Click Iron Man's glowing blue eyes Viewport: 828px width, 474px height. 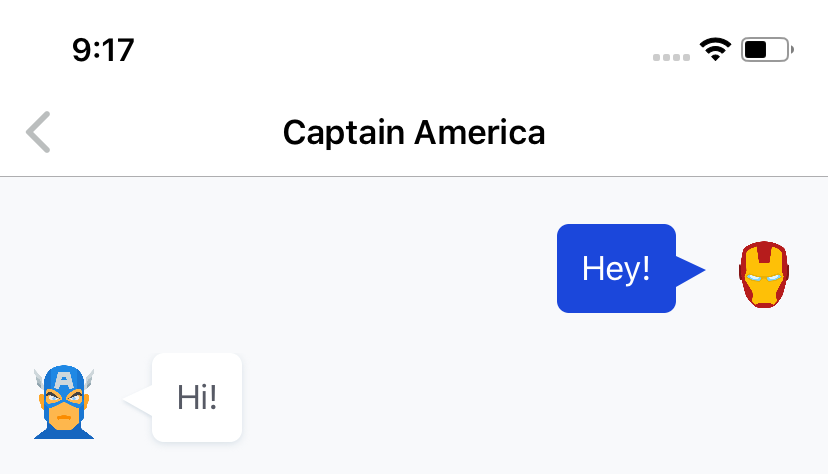[764, 278]
